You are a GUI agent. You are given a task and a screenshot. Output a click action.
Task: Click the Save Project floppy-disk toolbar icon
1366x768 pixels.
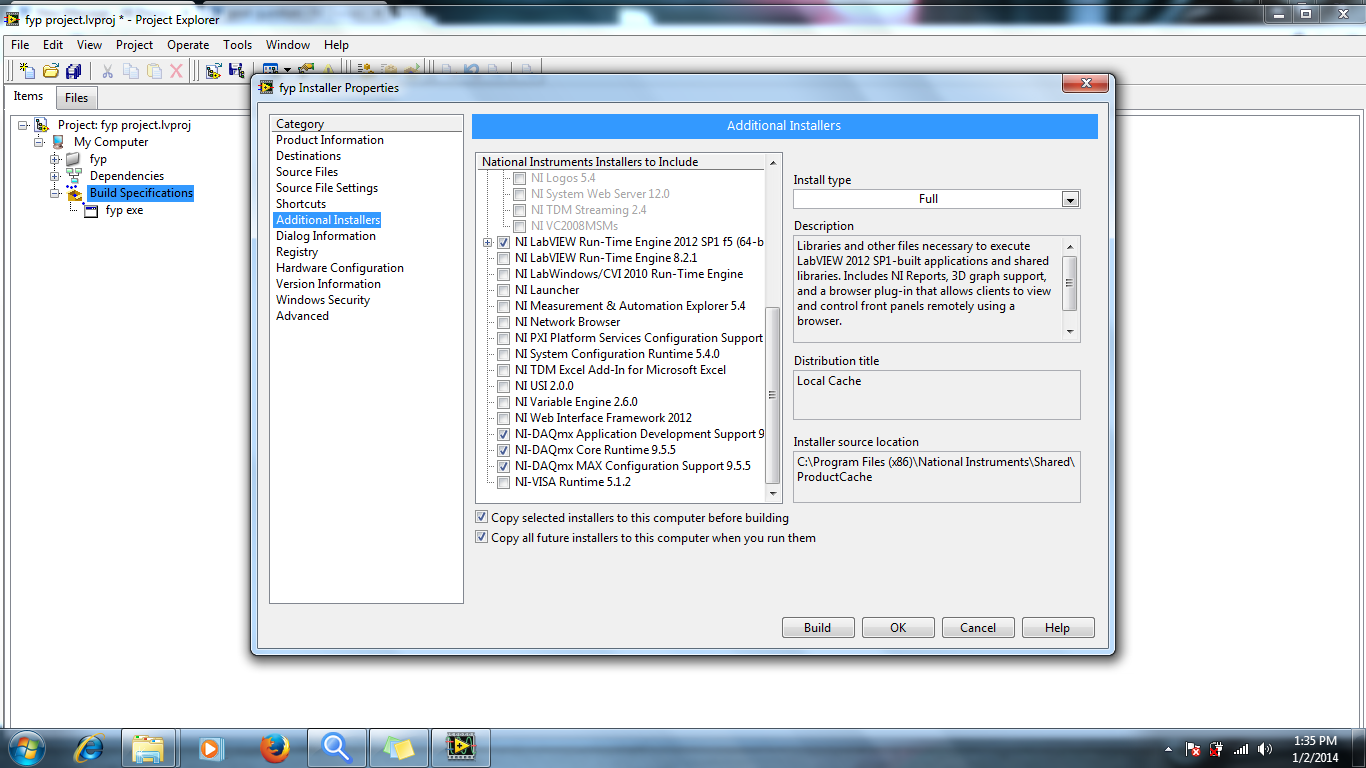tap(237, 71)
